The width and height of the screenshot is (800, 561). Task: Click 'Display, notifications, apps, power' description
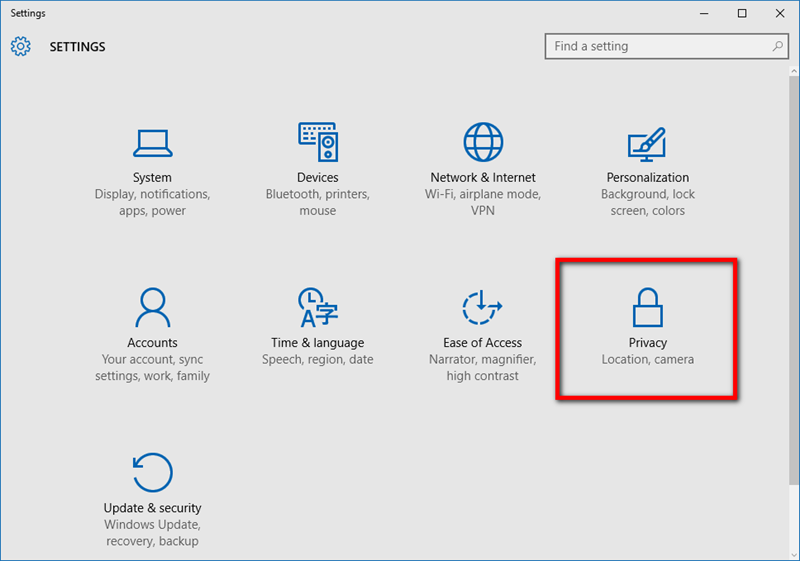152,202
